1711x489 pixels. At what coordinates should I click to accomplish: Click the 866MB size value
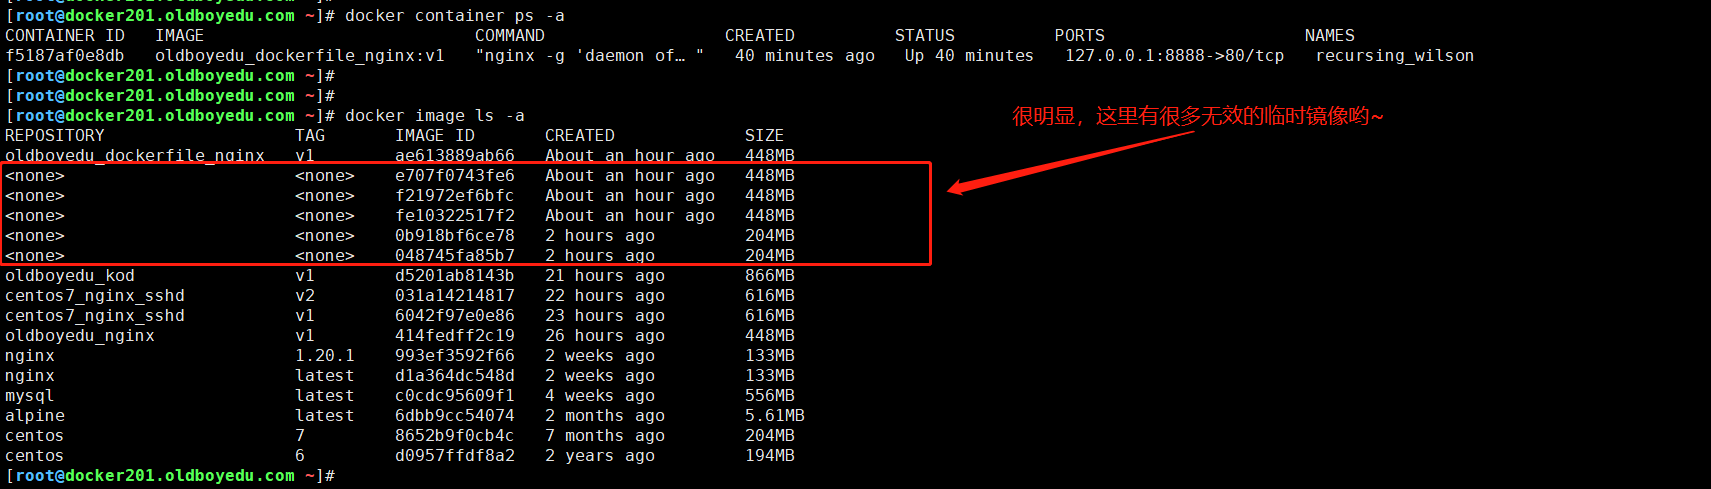pos(769,276)
